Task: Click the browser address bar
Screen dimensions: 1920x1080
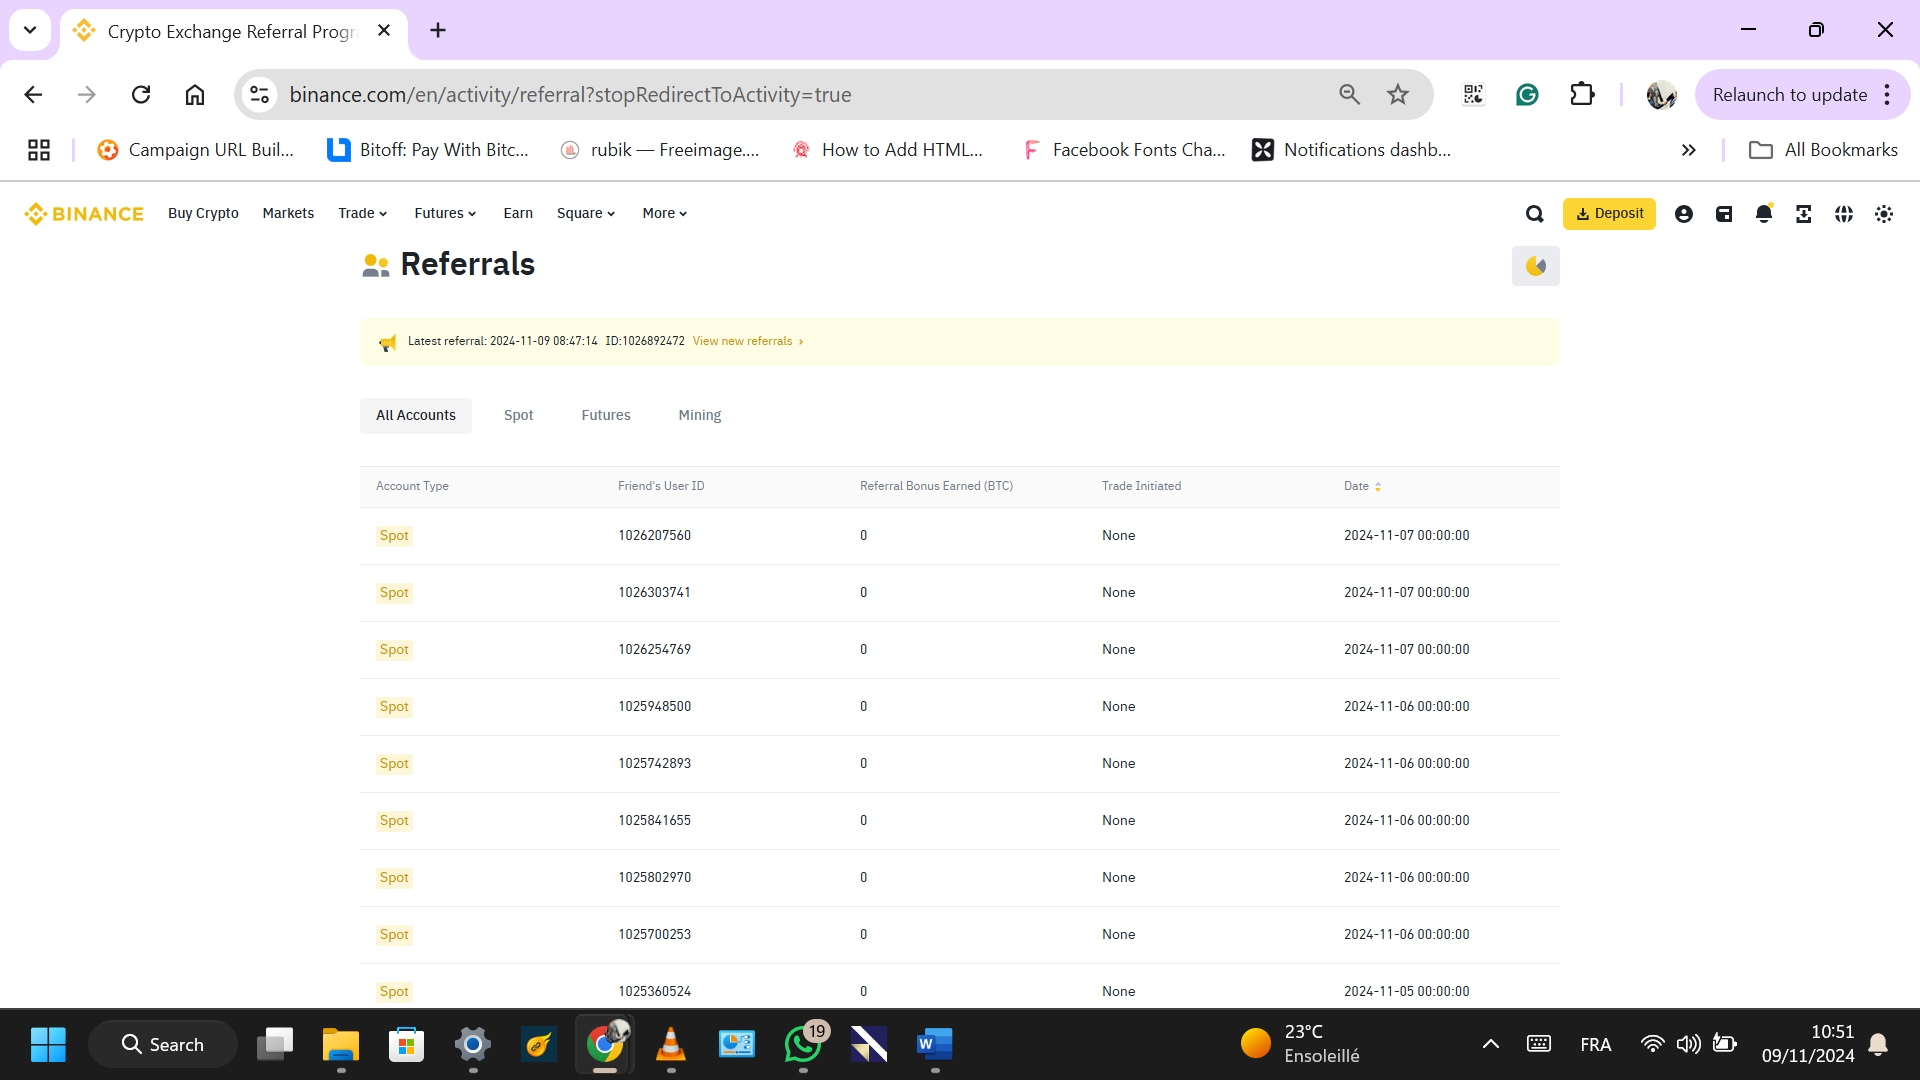Action: (780, 95)
